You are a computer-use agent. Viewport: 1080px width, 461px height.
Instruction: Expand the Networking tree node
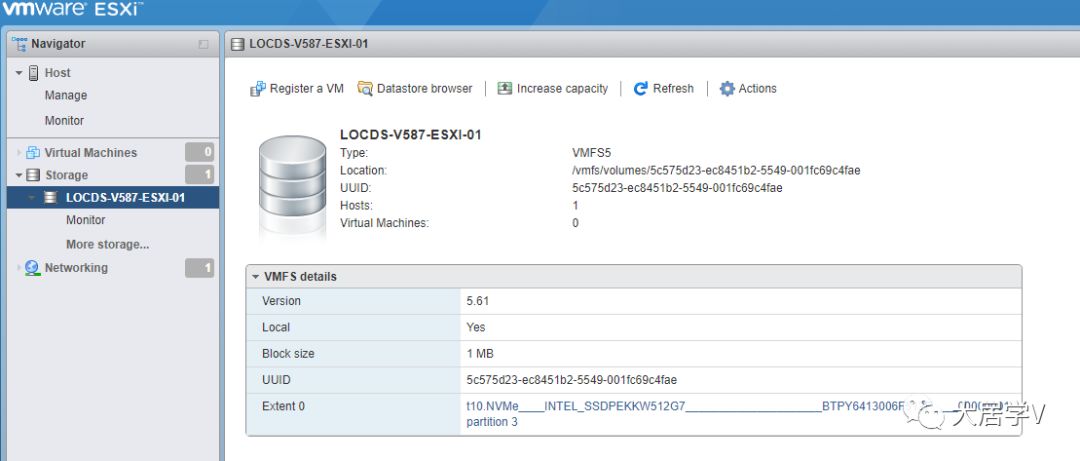click(19, 268)
